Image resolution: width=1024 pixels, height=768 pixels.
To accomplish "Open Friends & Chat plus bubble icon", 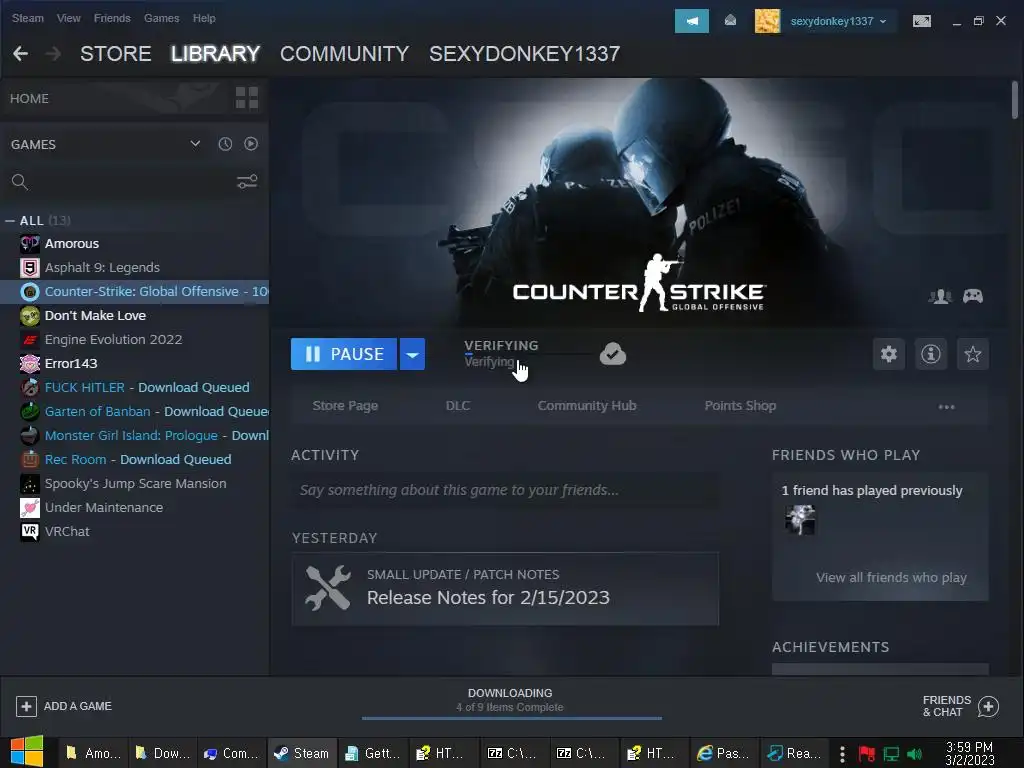I will (x=988, y=706).
